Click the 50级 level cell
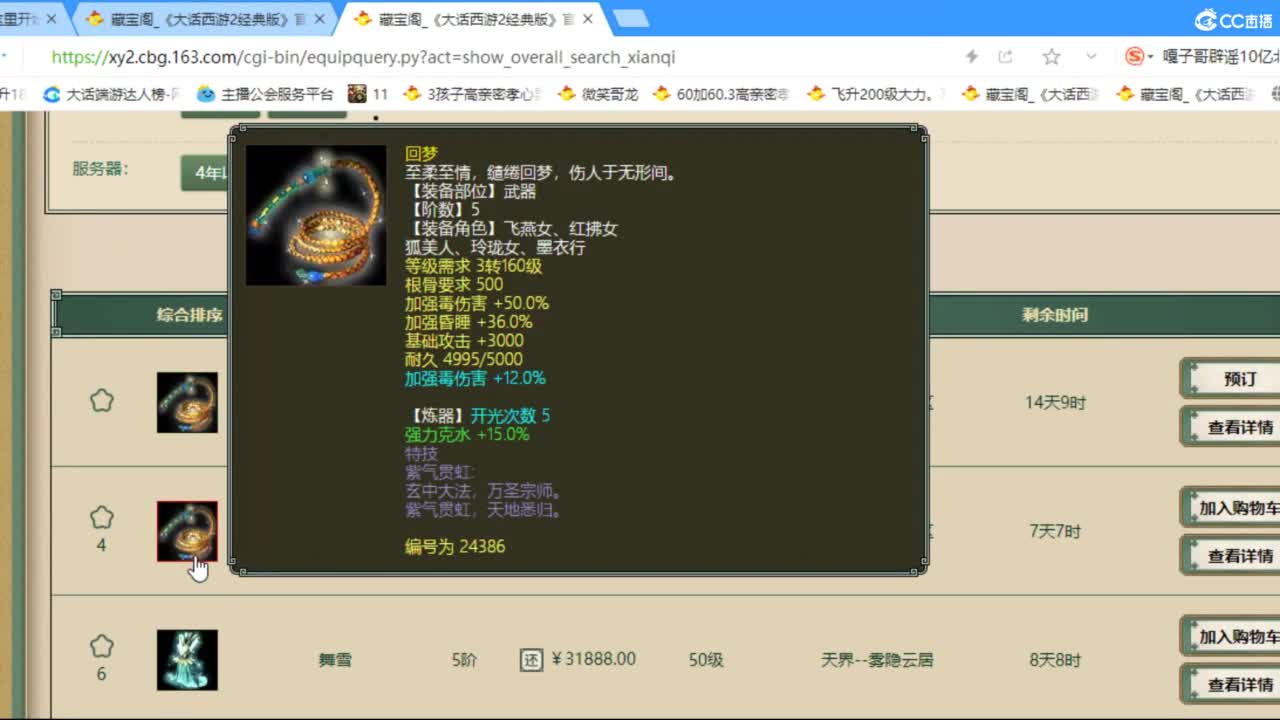The image size is (1280, 720). click(x=706, y=660)
